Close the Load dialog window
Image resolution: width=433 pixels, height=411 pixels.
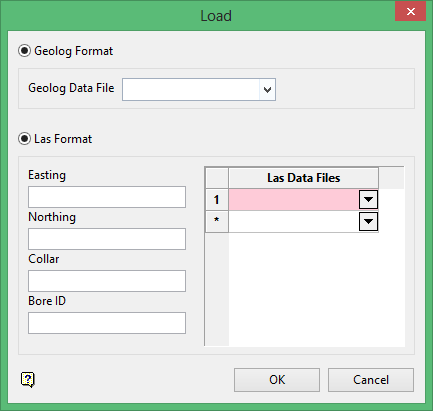pyautogui.click(x=410, y=12)
